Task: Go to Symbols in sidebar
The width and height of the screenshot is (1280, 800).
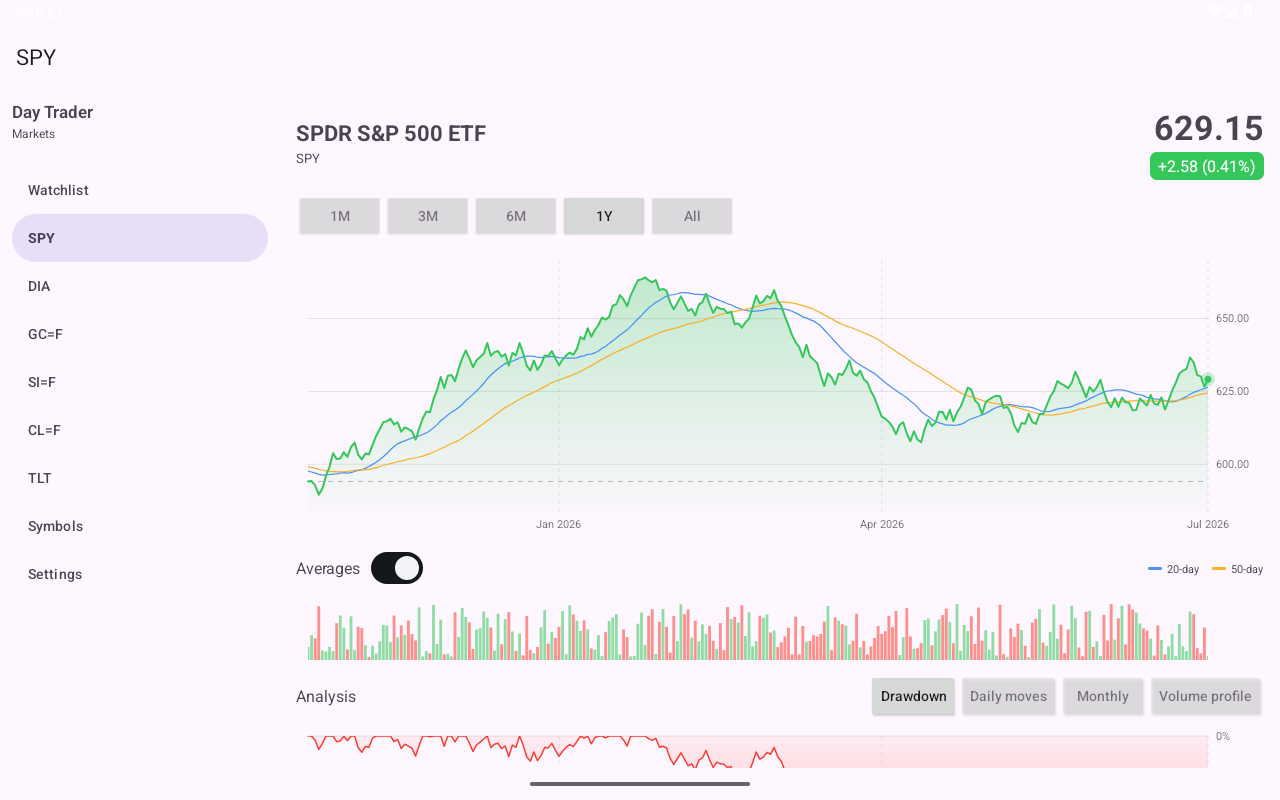Action: [x=140, y=526]
